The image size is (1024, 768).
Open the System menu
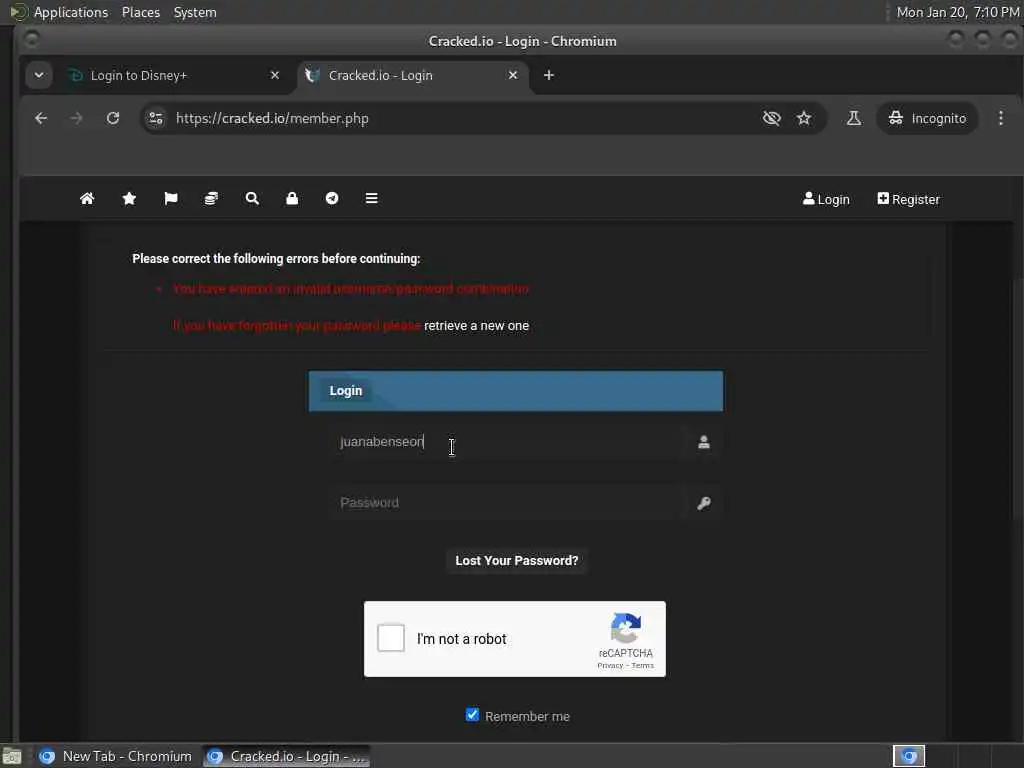pos(195,12)
